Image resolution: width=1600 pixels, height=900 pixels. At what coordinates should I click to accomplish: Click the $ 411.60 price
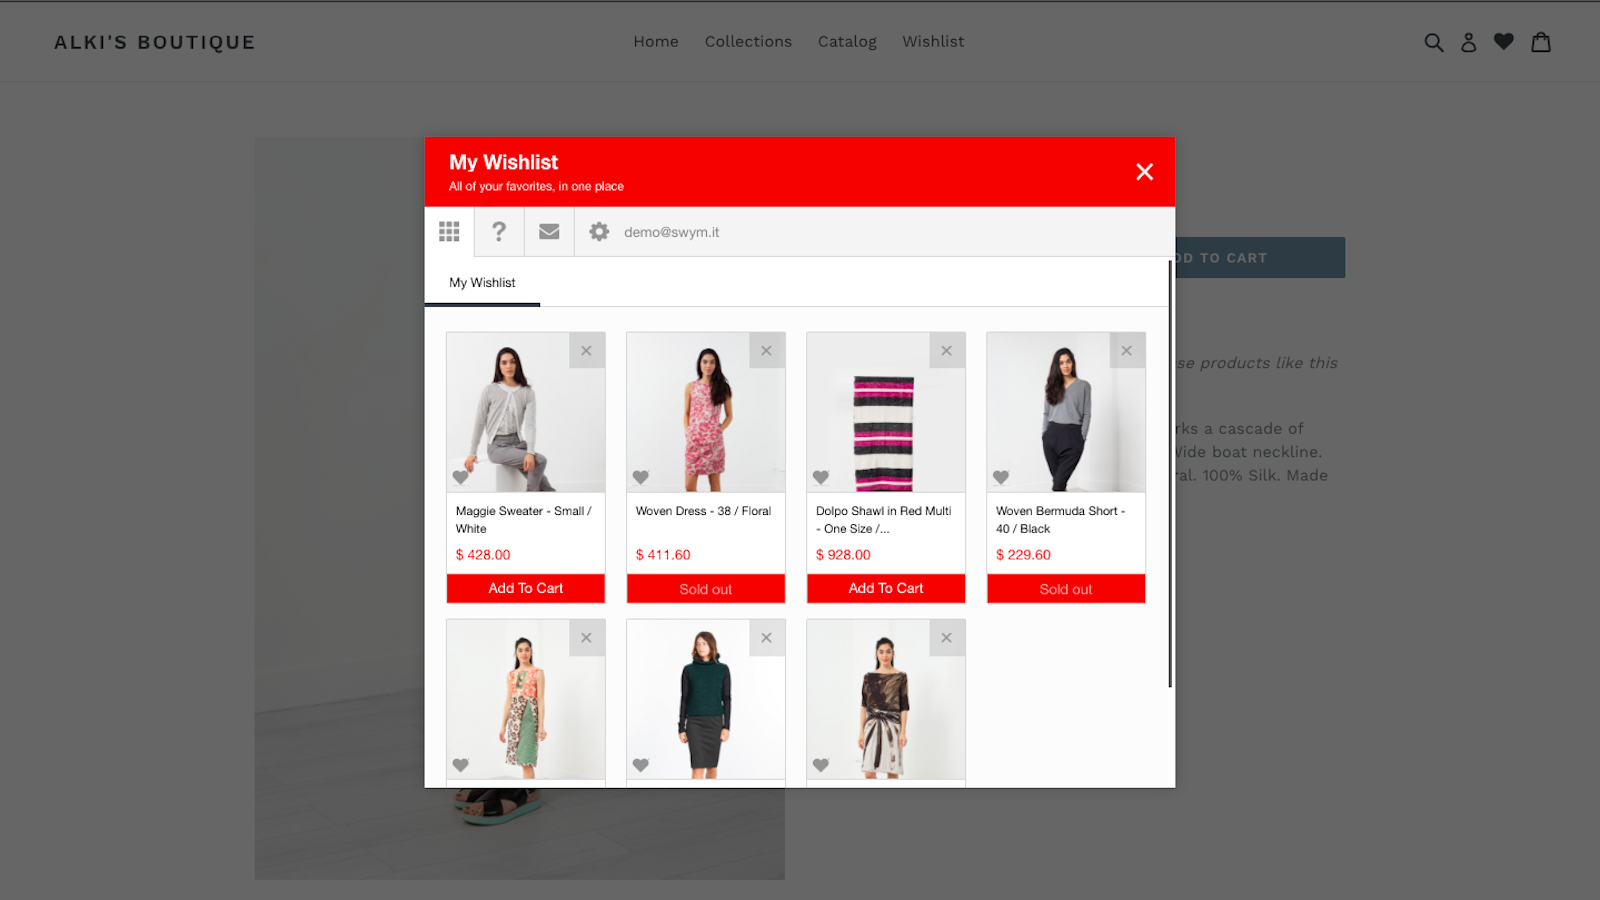click(663, 555)
